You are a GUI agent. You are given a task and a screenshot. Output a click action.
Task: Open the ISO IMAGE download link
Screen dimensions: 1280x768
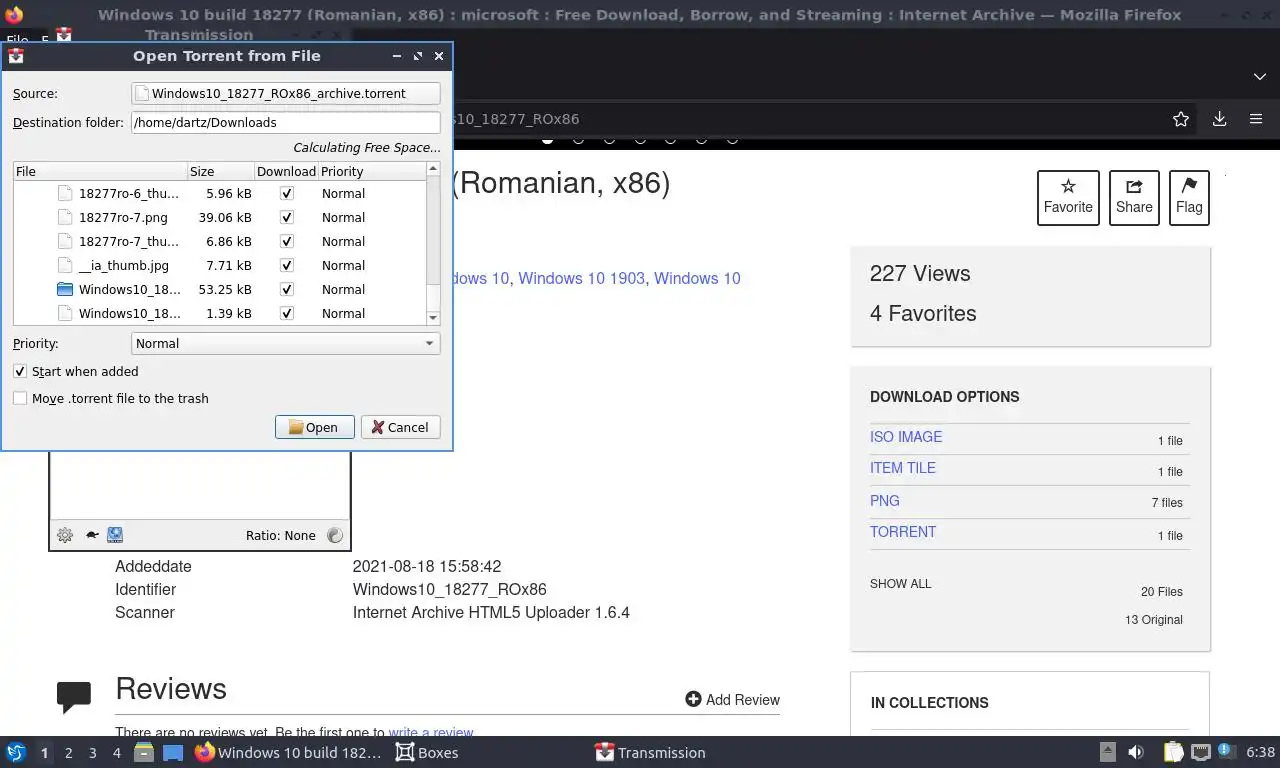point(906,437)
